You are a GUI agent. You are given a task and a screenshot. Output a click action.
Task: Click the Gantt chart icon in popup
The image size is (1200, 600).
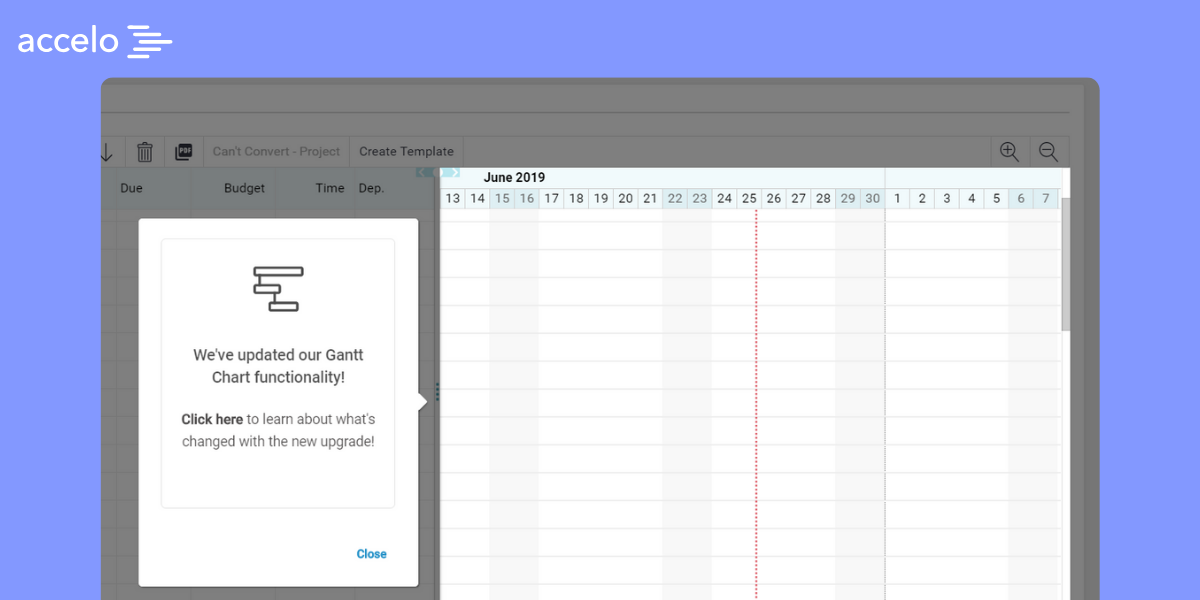pyautogui.click(x=278, y=288)
